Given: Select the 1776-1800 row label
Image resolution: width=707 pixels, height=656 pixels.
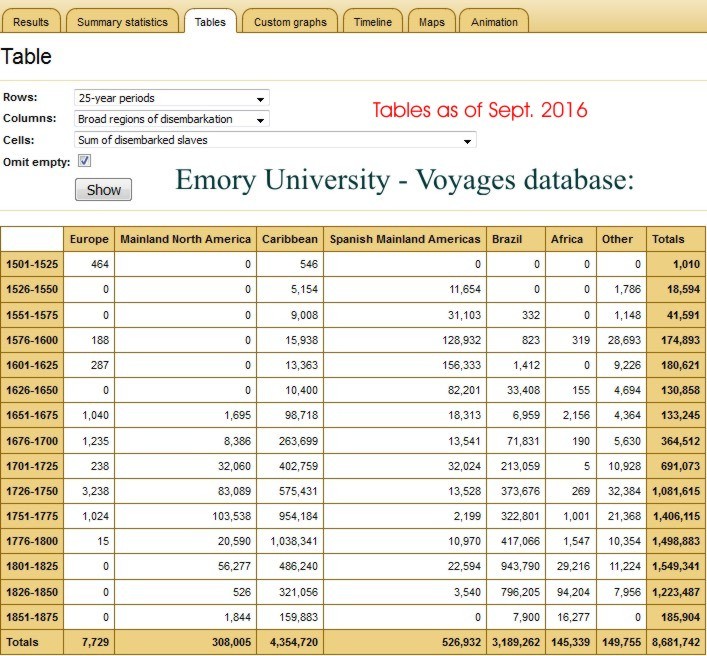Looking at the screenshot, I should click(x=33, y=540).
